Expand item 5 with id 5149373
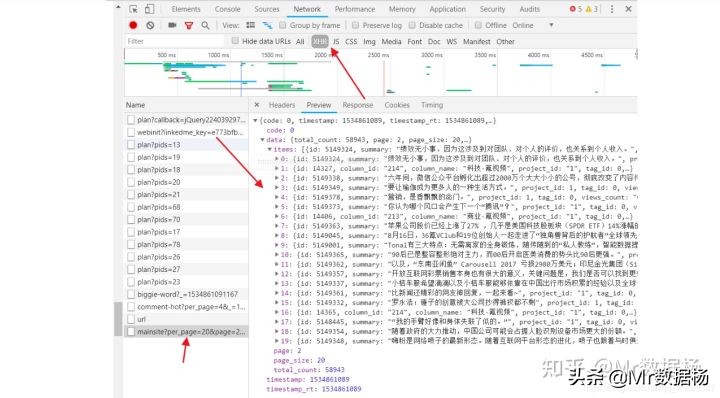The width and height of the screenshot is (720, 398). click(277, 207)
